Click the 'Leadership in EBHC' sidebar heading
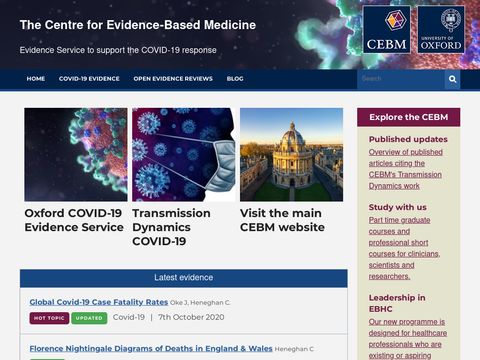This screenshot has width=480, height=360. (397, 303)
